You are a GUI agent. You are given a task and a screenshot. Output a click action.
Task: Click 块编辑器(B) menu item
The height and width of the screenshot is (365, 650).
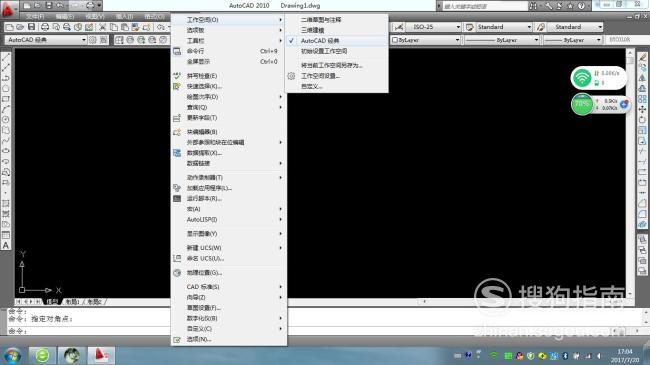228,132
